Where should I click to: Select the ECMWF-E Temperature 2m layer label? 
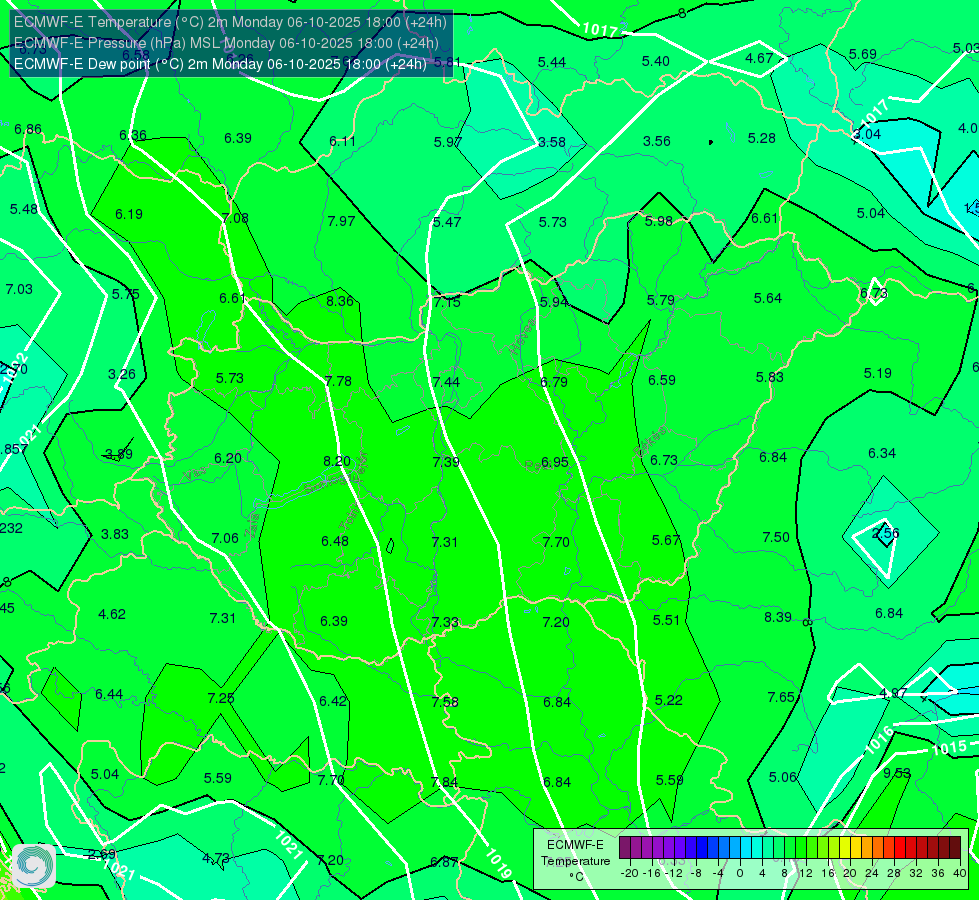coord(230,22)
